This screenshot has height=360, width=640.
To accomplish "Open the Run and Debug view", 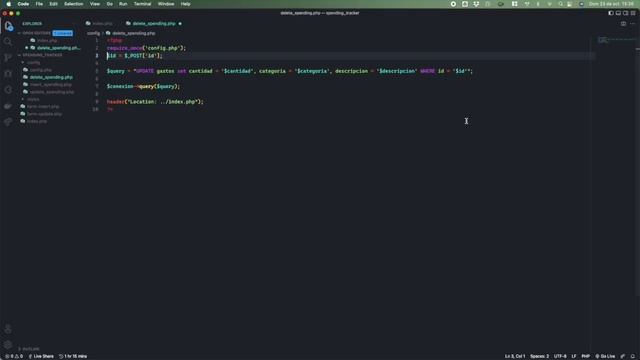I will pyautogui.click(x=8, y=74).
